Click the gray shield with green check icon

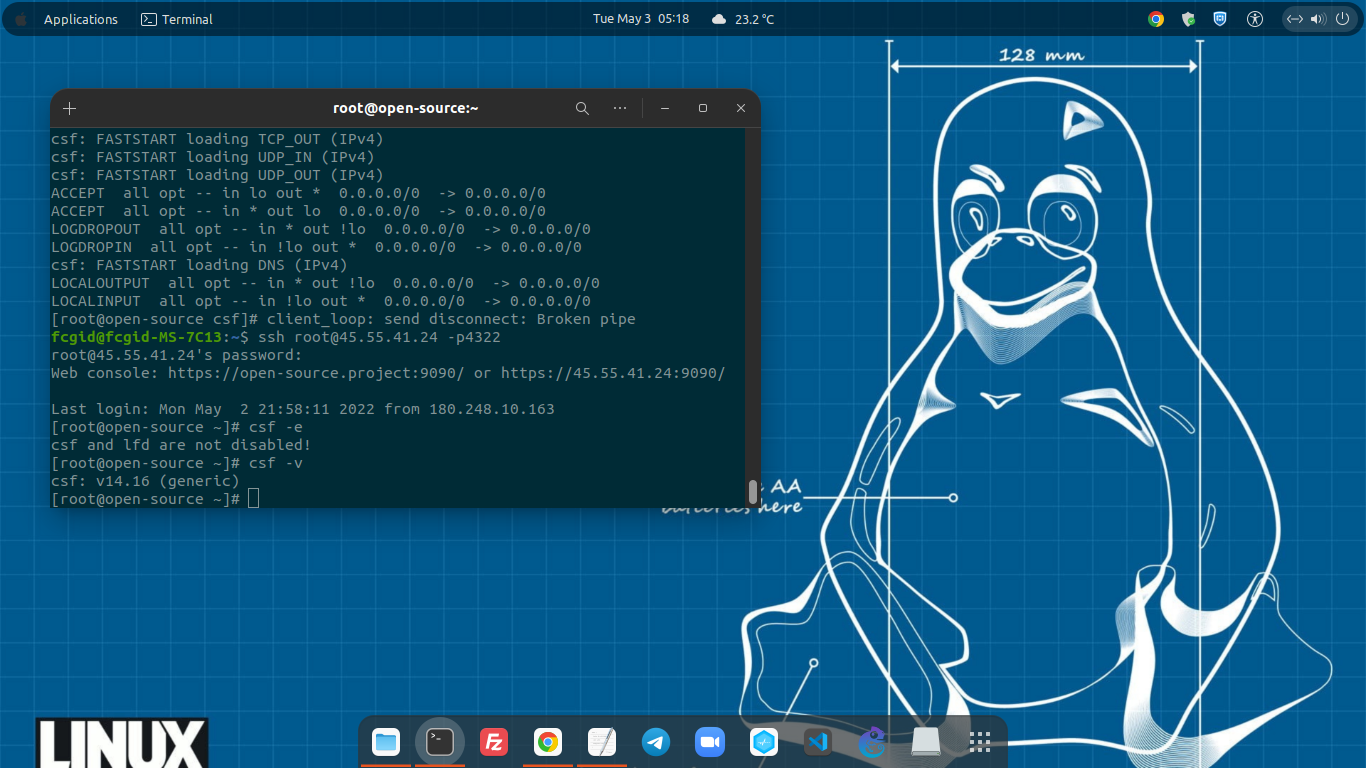click(x=1188, y=19)
